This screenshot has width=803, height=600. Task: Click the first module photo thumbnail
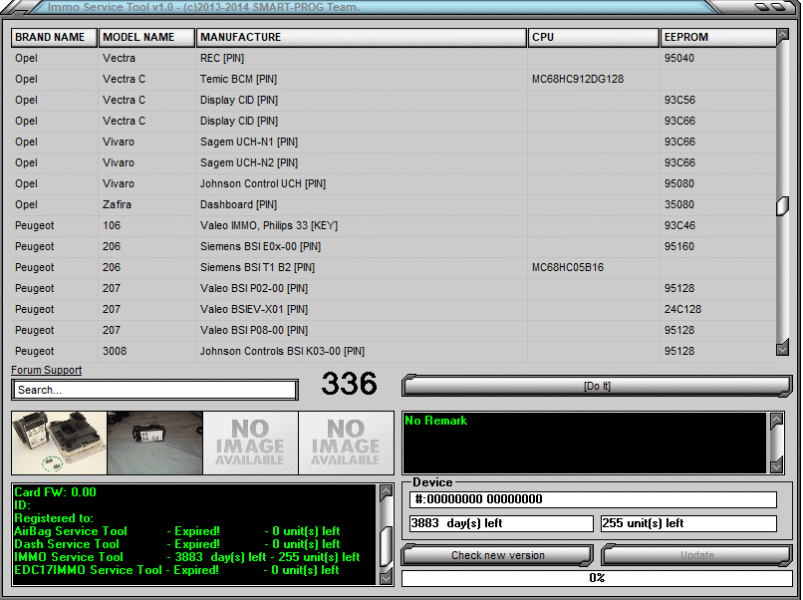(x=59, y=443)
